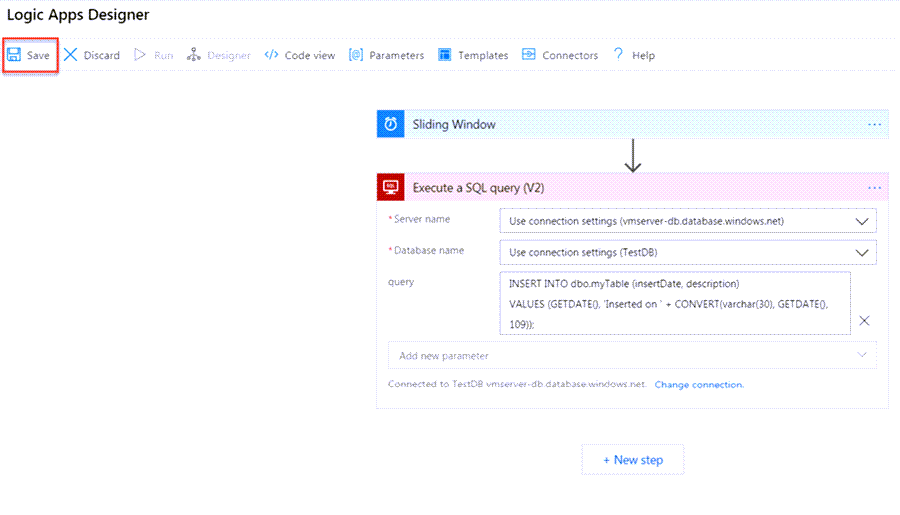Screen dimensions: 900x515
Task: Open the Server name dropdown
Action: point(862,220)
